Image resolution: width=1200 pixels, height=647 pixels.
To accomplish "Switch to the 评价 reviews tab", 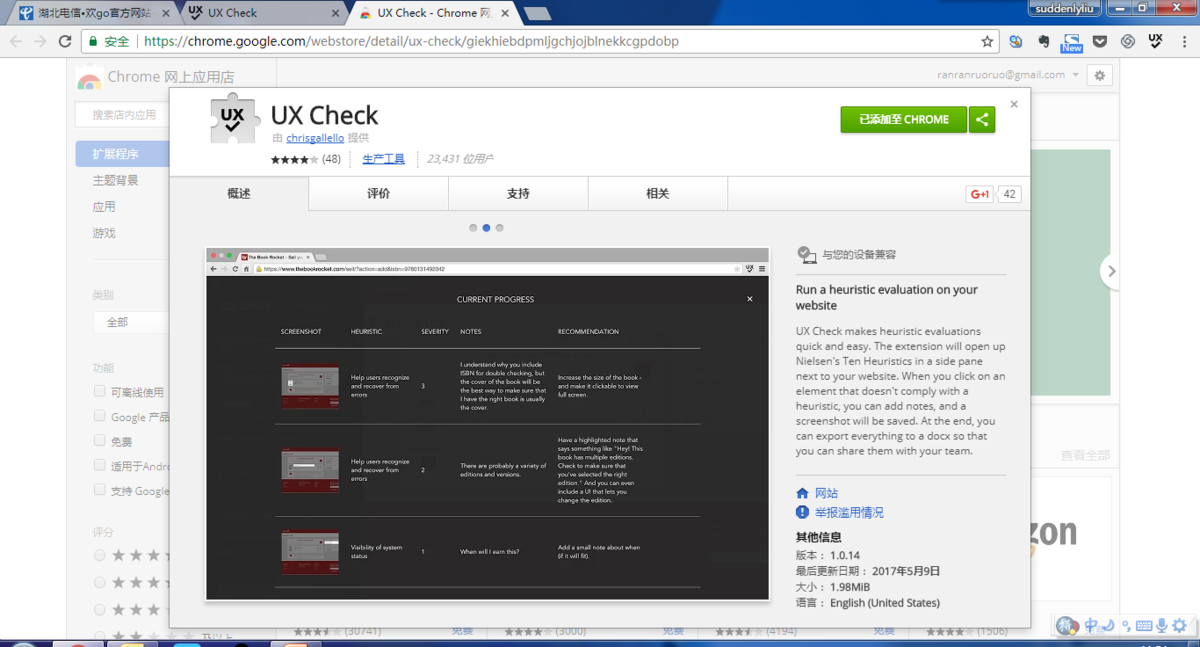I will 378,194.
